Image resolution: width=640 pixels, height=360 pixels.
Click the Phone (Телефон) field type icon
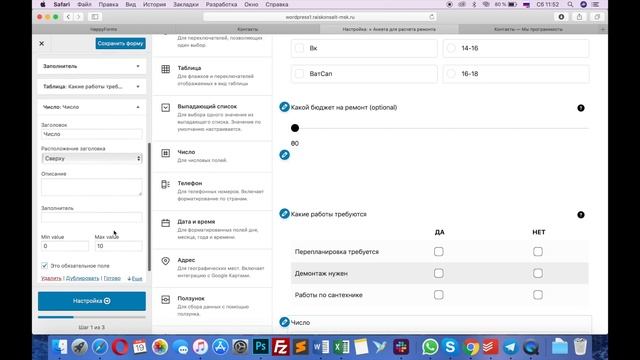pos(165,184)
